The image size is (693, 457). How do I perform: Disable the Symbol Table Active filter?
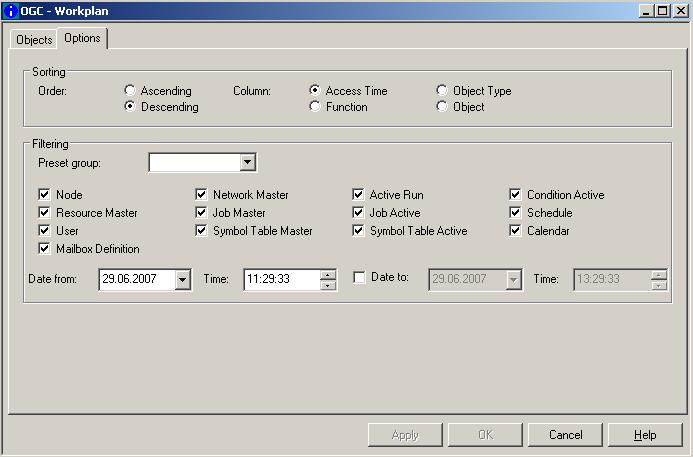click(358, 231)
